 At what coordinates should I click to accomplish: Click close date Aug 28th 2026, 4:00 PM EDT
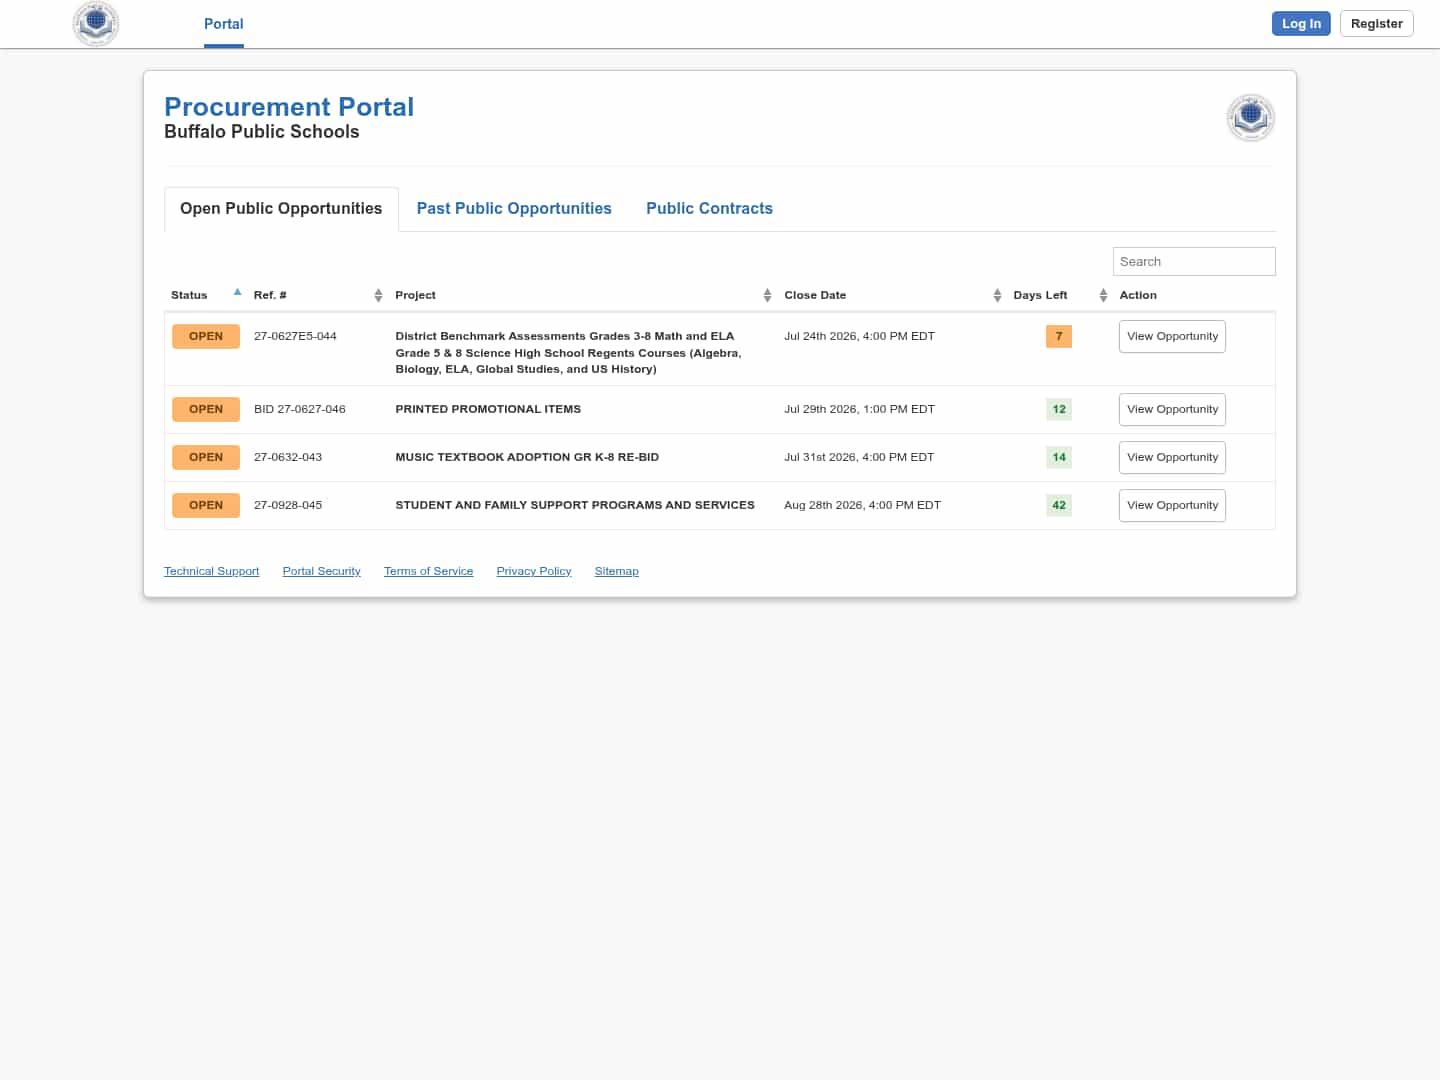tap(862, 505)
